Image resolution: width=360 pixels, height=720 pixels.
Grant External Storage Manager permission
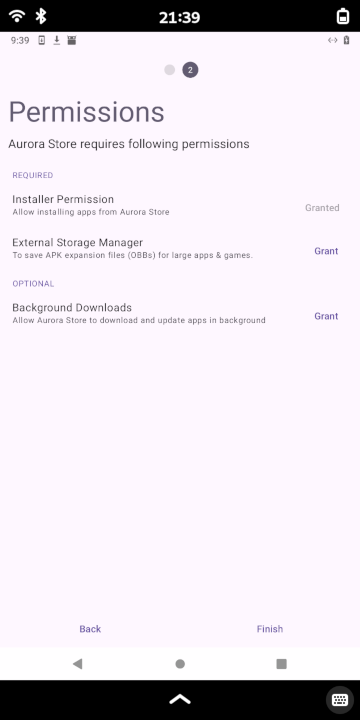pyautogui.click(x=326, y=251)
